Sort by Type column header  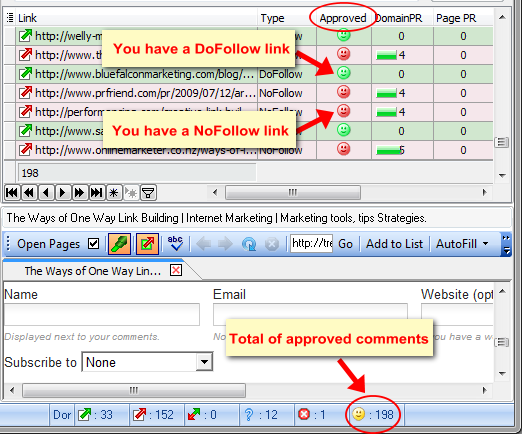tap(287, 18)
